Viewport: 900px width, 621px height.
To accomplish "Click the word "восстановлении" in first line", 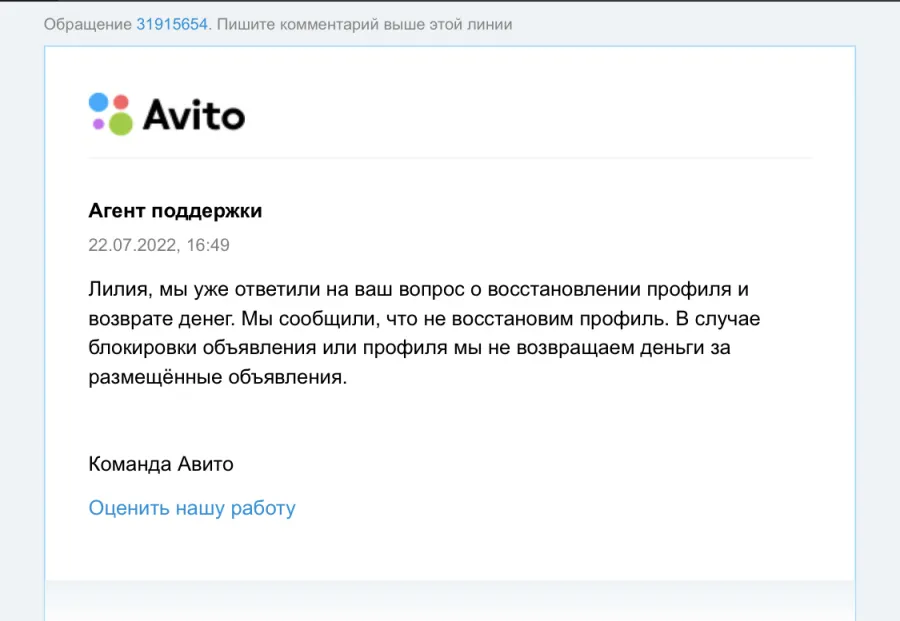I will coord(564,289).
